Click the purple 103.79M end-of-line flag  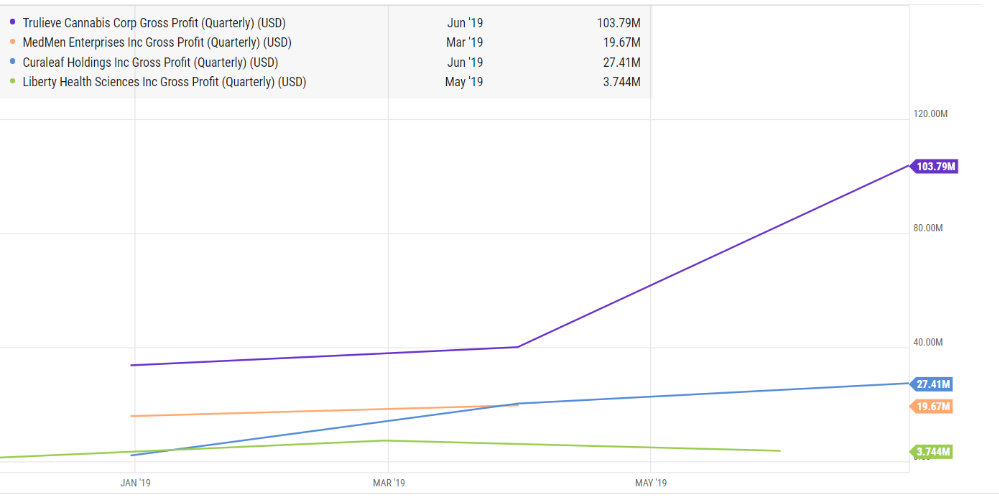point(935,167)
